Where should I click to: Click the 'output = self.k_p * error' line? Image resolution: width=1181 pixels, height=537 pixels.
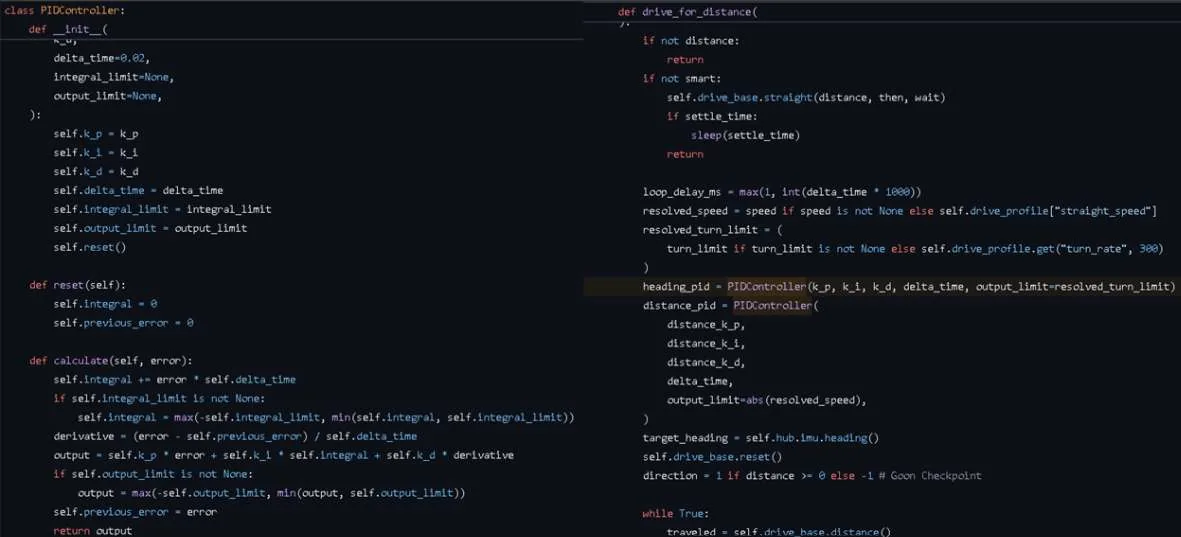click(x=283, y=455)
